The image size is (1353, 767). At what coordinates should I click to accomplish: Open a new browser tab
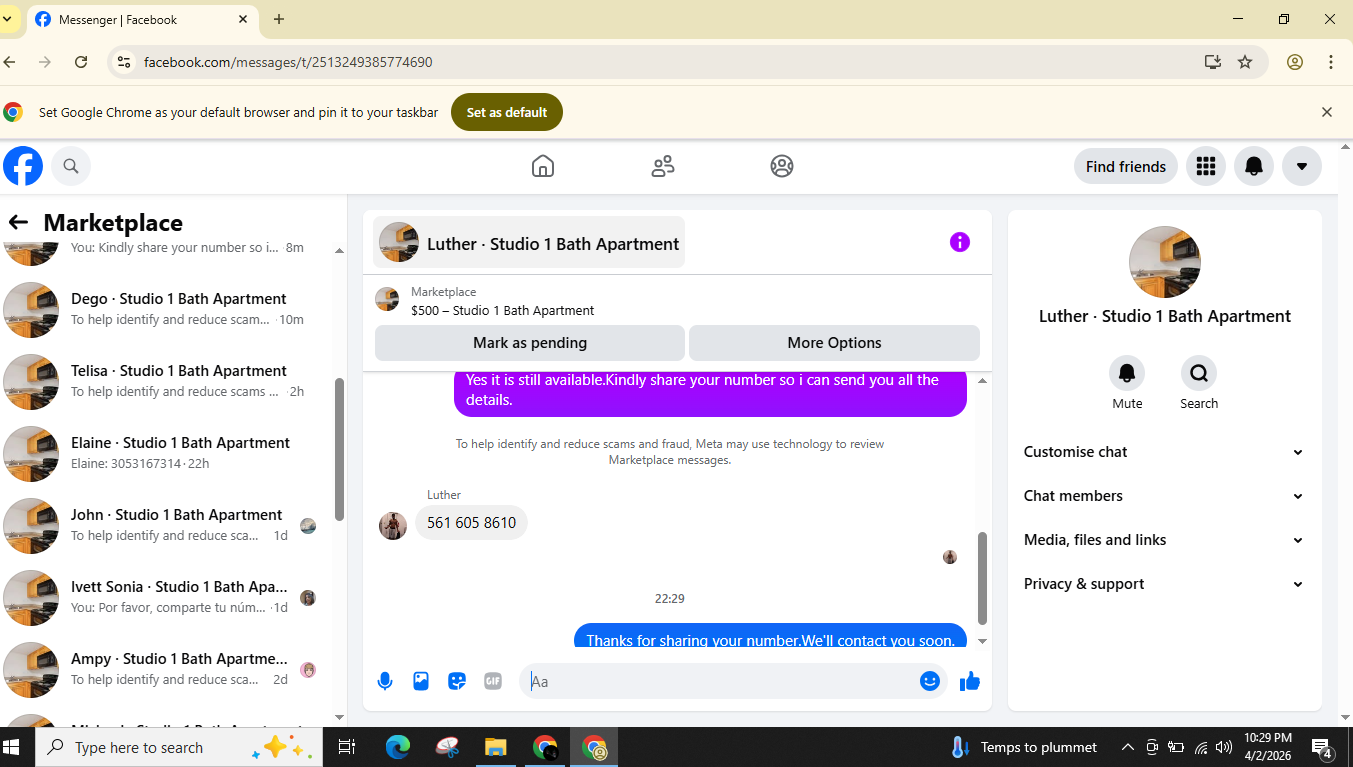click(279, 19)
